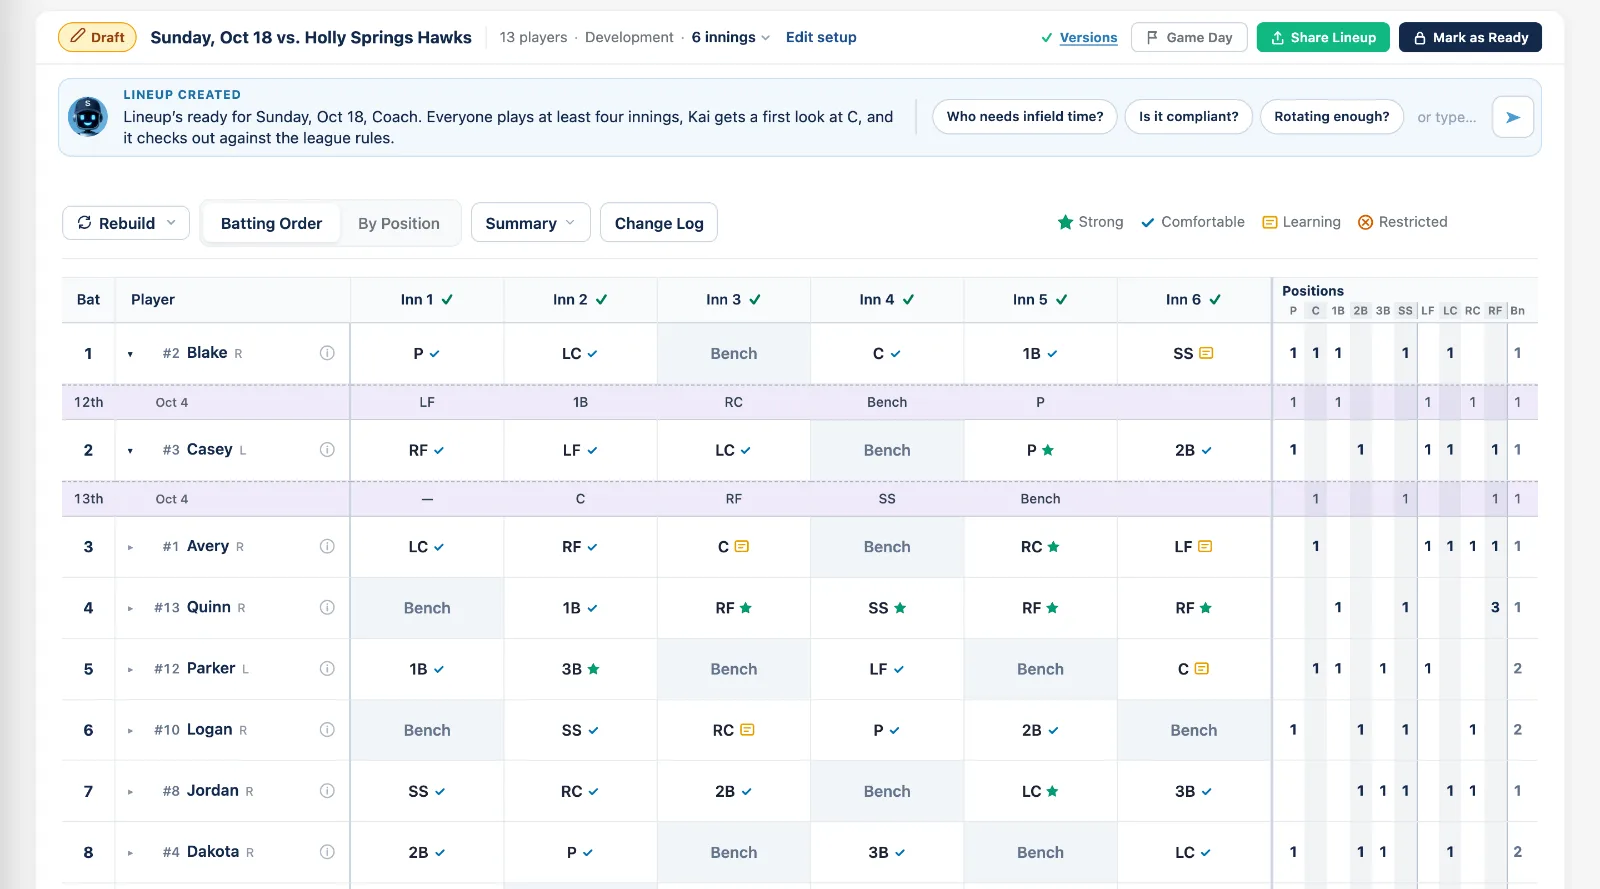Image resolution: width=1600 pixels, height=889 pixels.
Task: Open Parker's info icon
Action: [327, 668]
